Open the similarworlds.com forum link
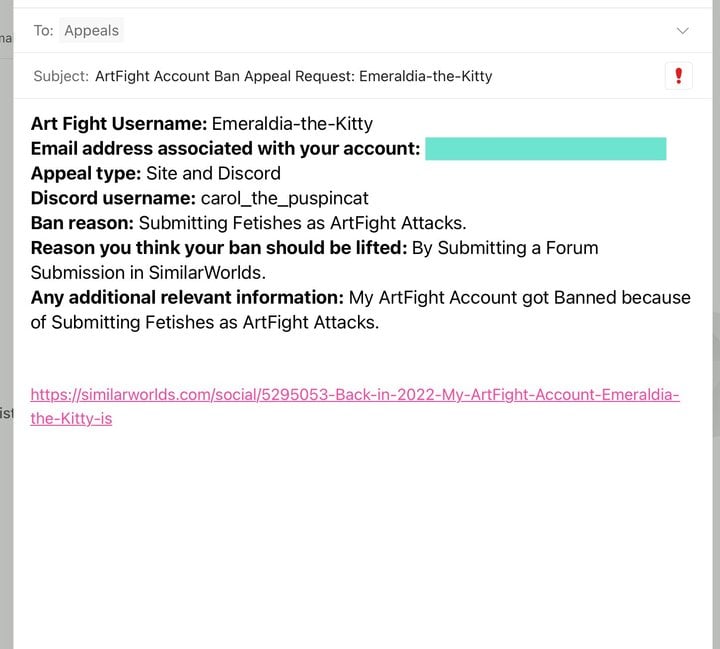Viewport: 720px width, 649px height. 355,406
